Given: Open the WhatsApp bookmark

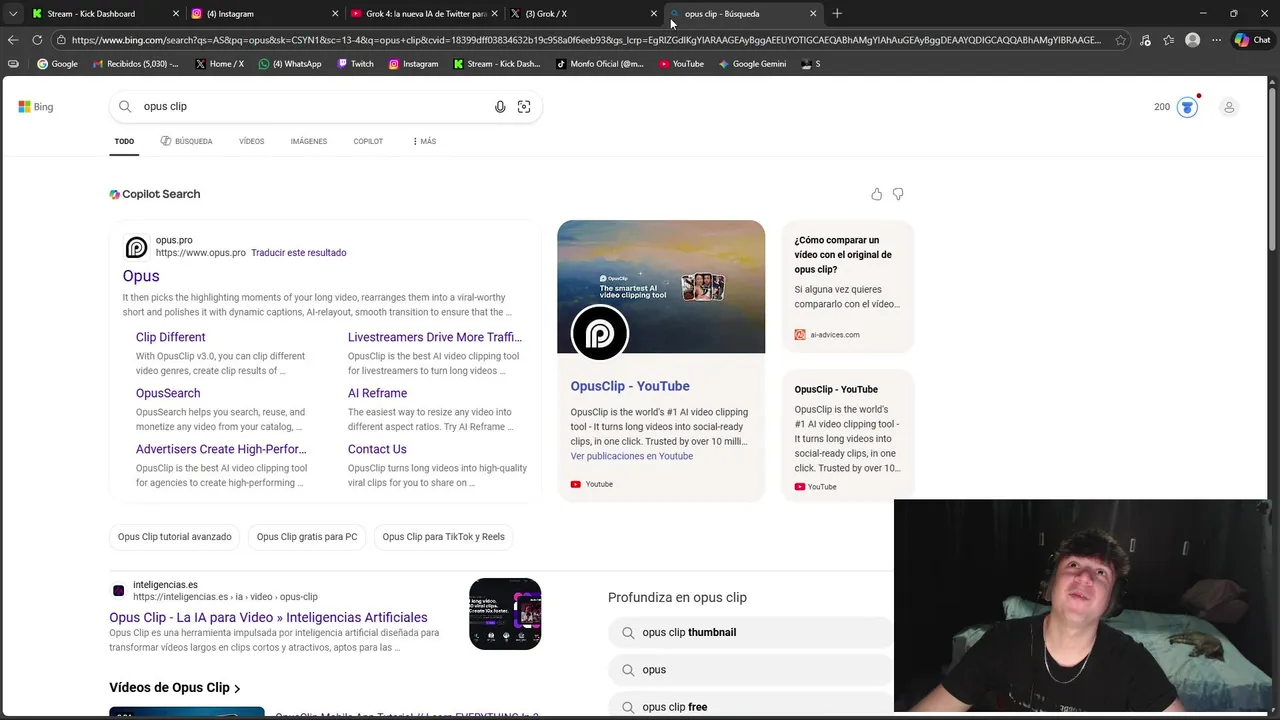Looking at the screenshot, I should tap(290, 64).
